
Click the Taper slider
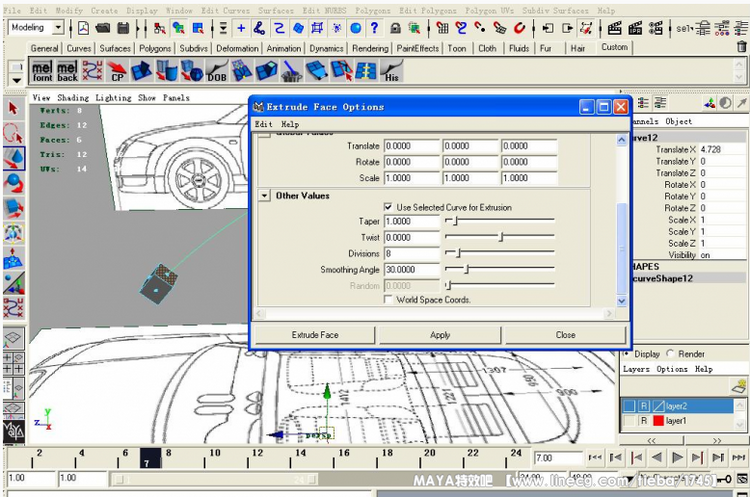(x=499, y=221)
